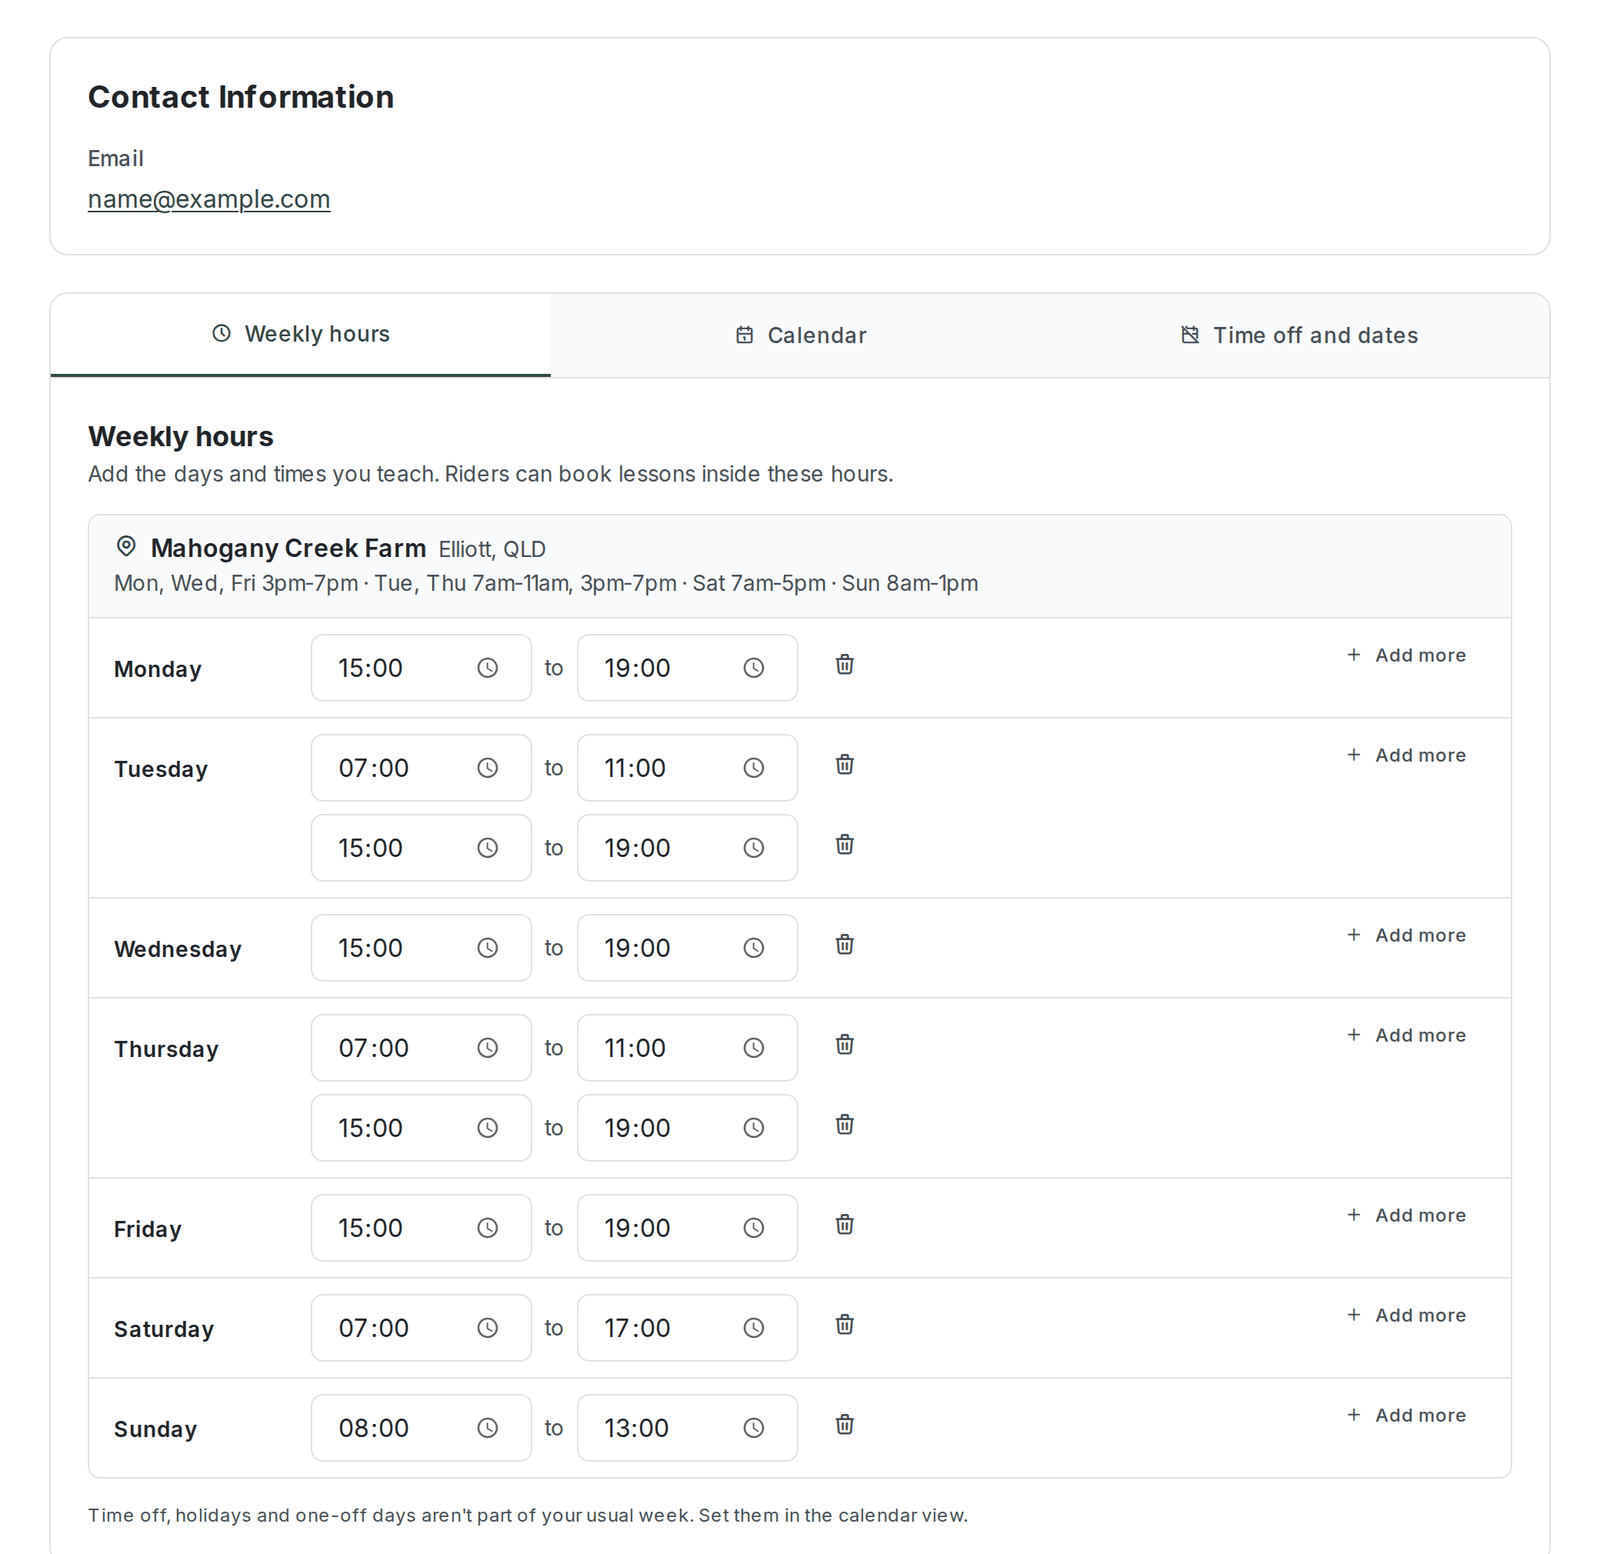Click the 'Elliott, QLD' location text

click(492, 549)
